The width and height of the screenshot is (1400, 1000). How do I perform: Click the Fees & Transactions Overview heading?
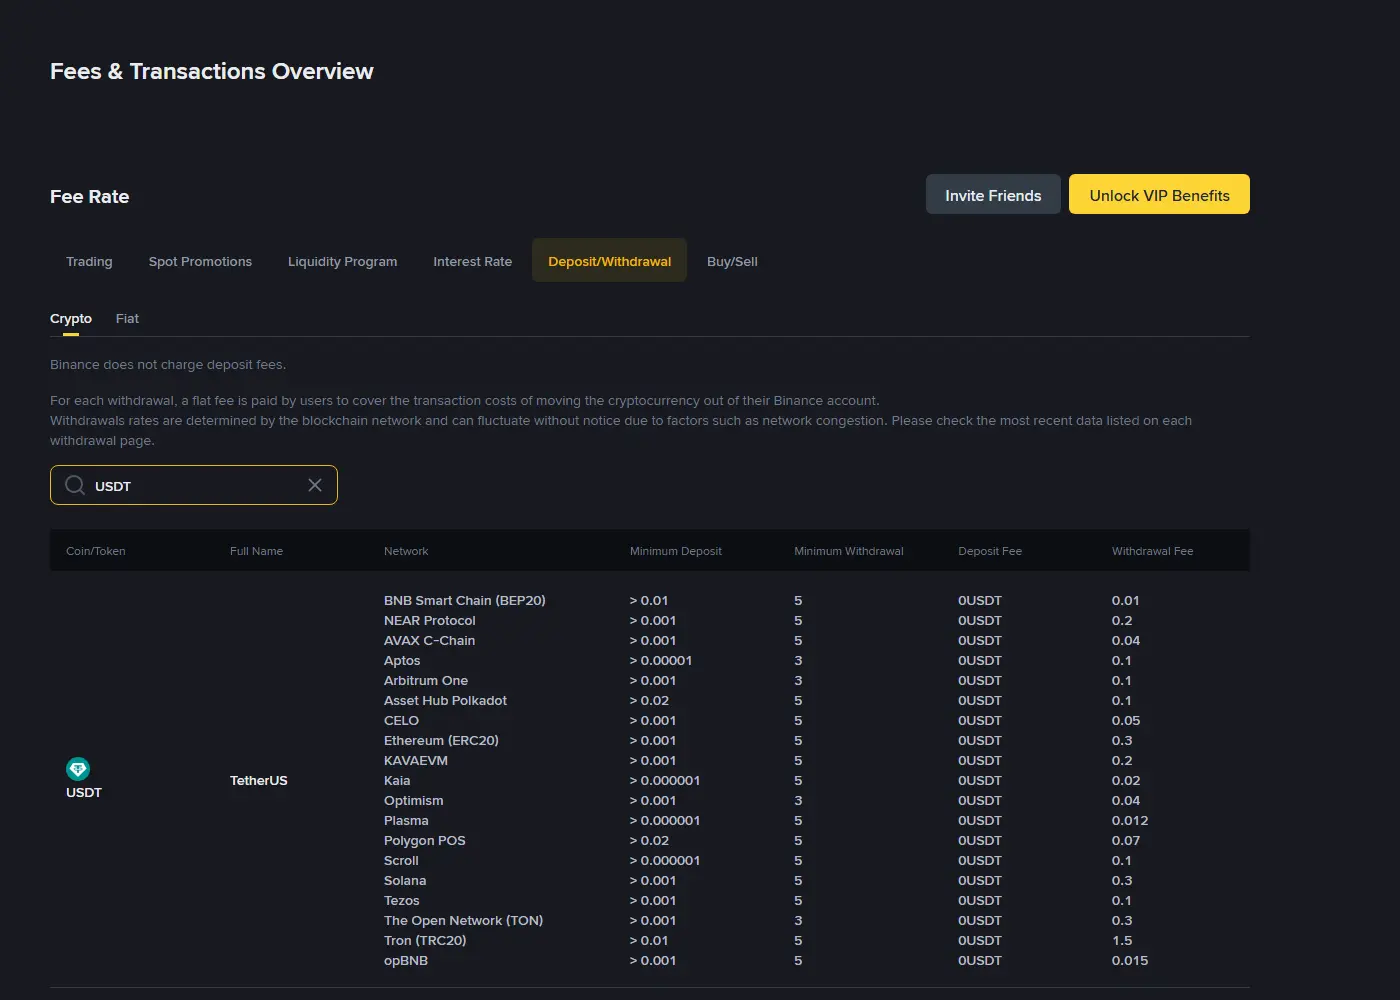212,71
